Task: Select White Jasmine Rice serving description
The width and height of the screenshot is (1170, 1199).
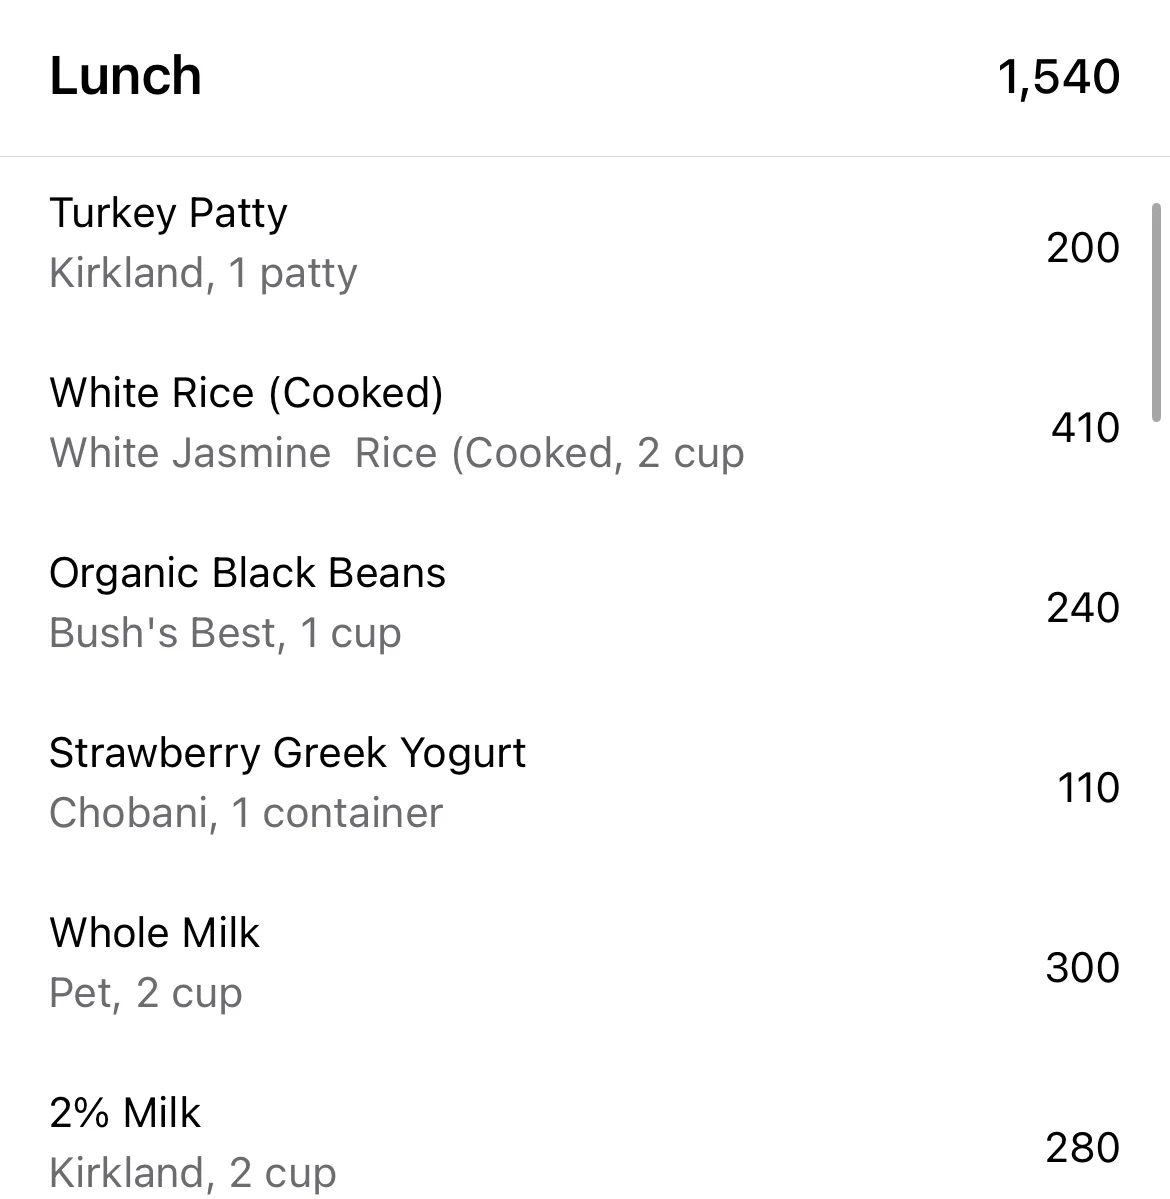Action: 397,453
